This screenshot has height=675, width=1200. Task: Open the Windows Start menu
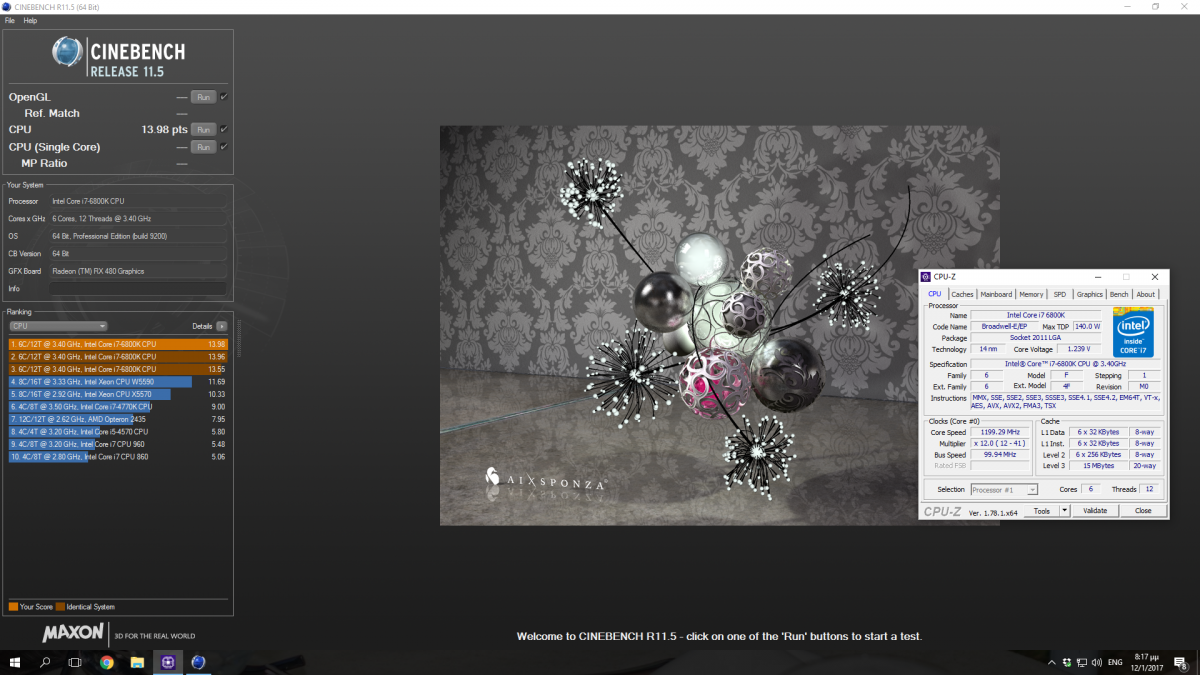pyautogui.click(x=16, y=662)
